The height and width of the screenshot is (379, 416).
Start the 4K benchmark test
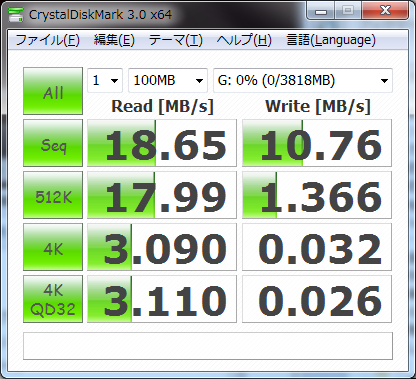[x=53, y=247]
